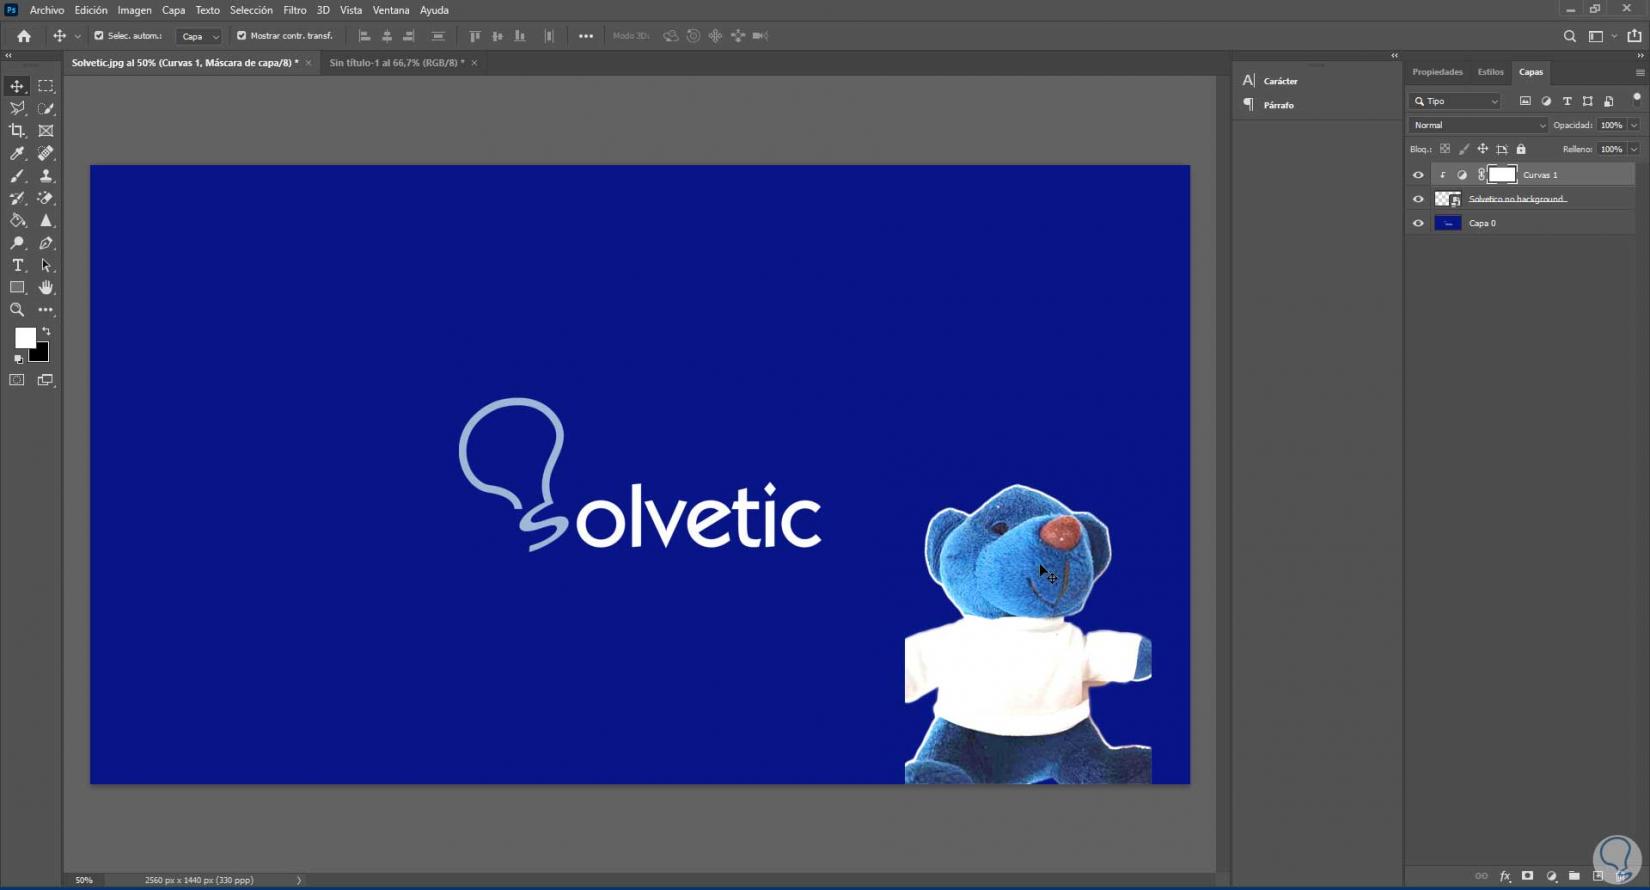Toggle the Mostrar contr. transf. checkbox
The width and height of the screenshot is (1650, 890).
click(x=241, y=36)
